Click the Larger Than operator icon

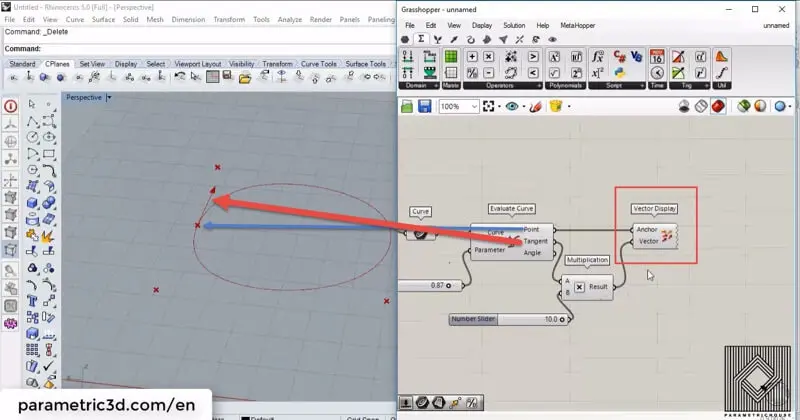coord(533,57)
